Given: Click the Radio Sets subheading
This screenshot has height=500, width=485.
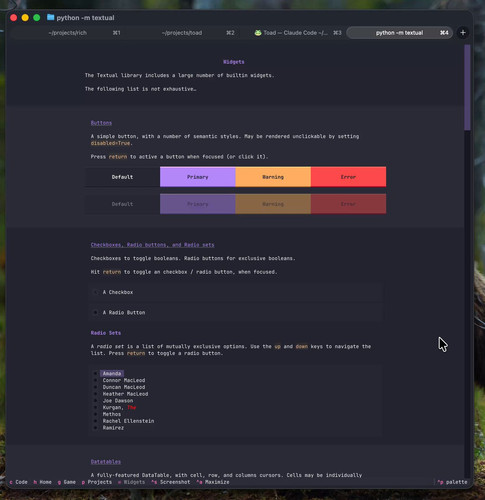Looking at the screenshot, I should click(106, 333).
